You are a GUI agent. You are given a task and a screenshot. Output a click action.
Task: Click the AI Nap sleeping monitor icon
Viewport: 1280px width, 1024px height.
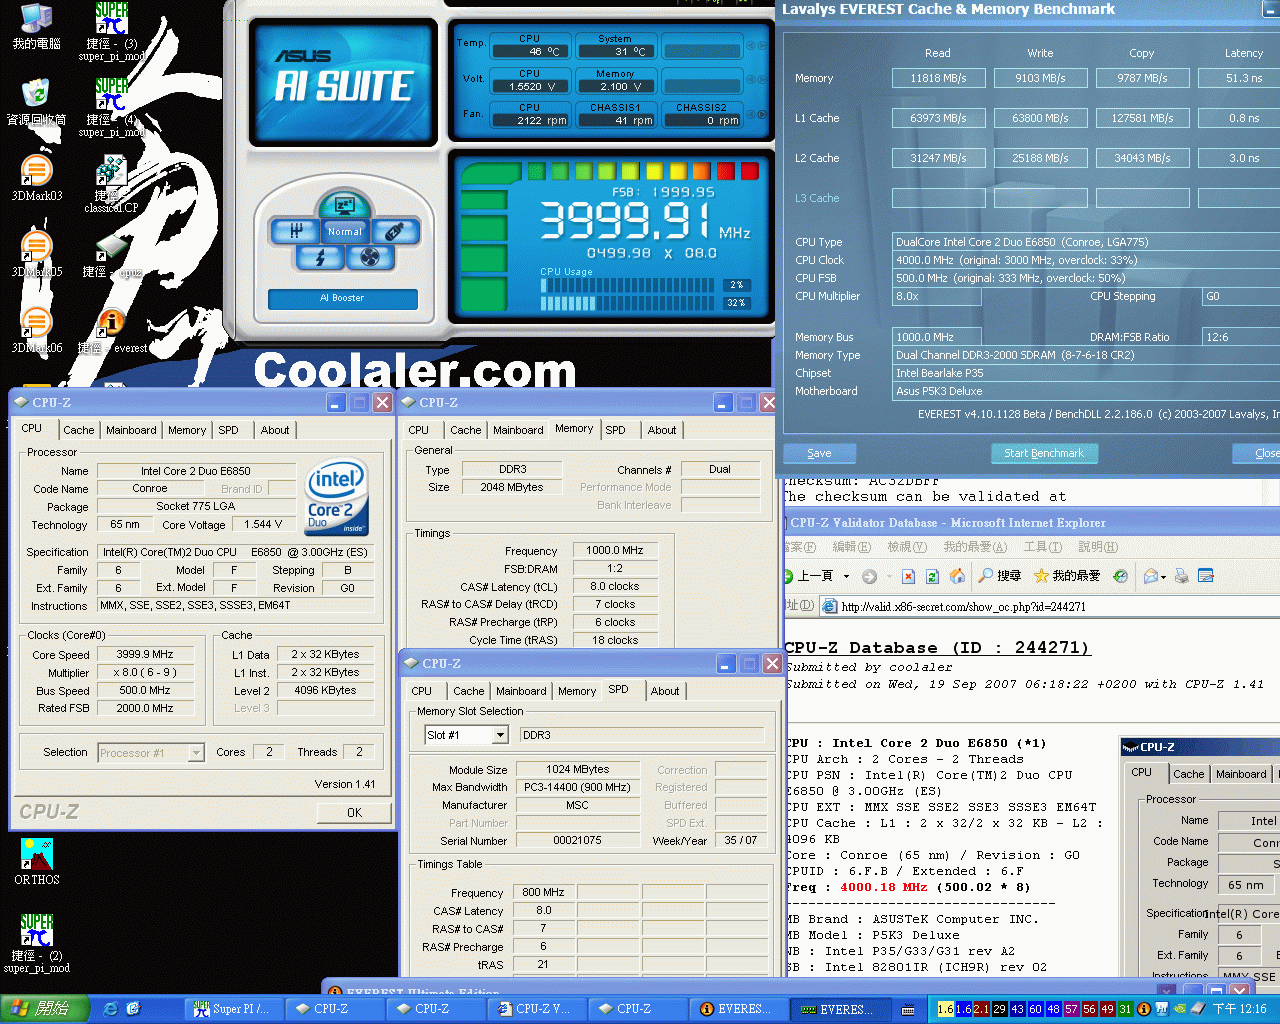345,205
